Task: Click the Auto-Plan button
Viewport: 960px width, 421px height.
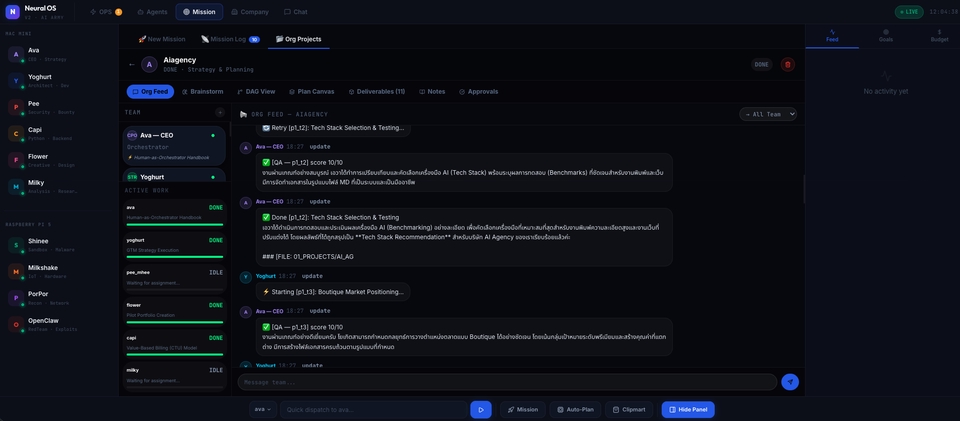Action: click(575, 409)
